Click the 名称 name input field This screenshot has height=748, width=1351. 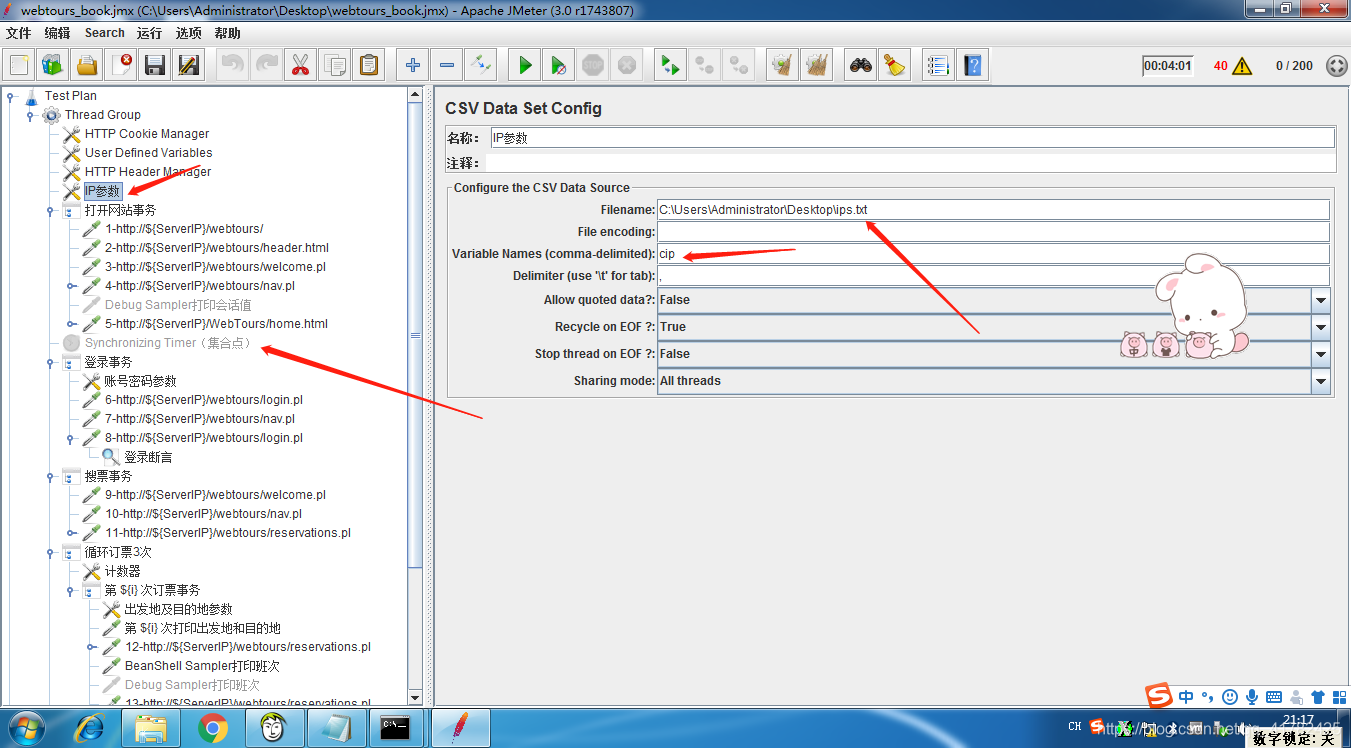(x=912, y=138)
